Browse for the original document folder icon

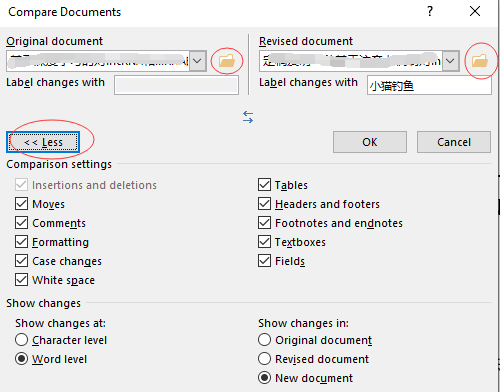[x=227, y=61]
